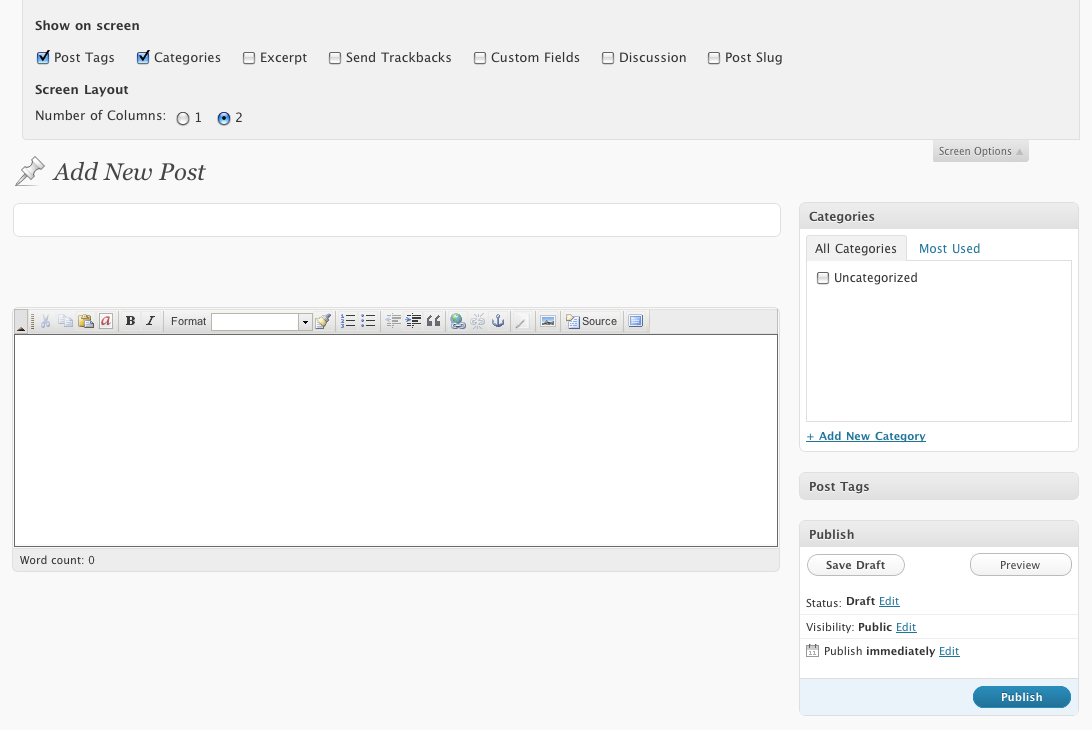Uncheck the Post Tags checkbox
The image size is (1092, 730).
pos(43,58)
